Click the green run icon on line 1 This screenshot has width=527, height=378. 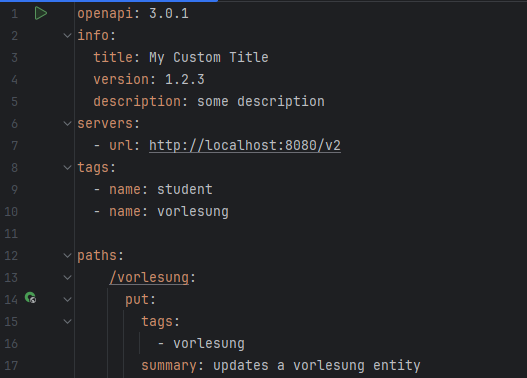[x=41, y=13]
